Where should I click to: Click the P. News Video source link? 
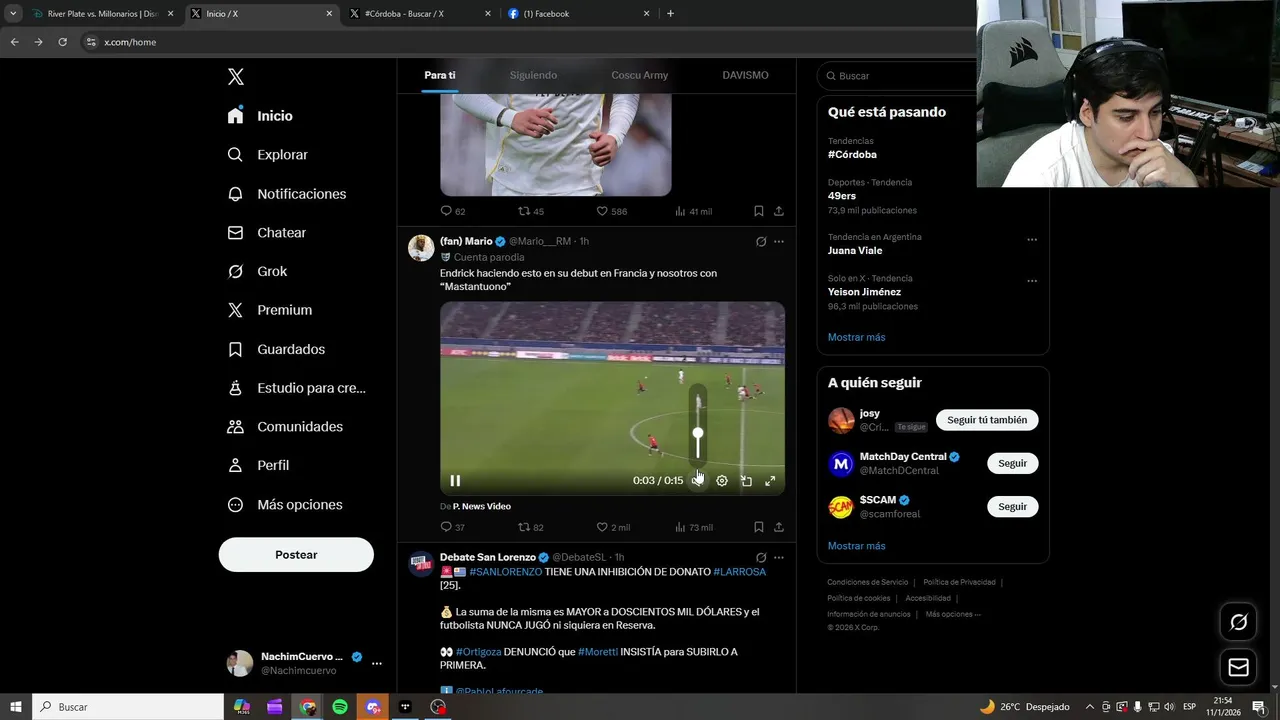tap(481, 506)
